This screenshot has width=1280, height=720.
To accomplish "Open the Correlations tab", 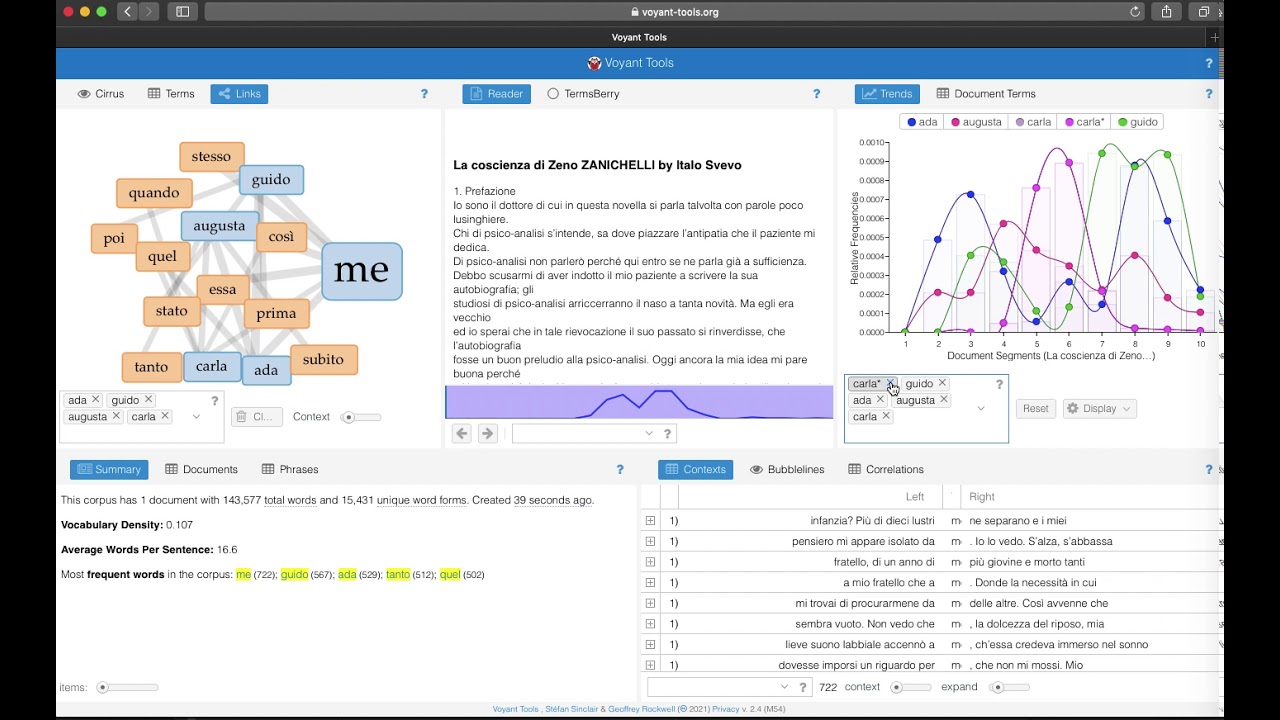I will click(886, 469).
